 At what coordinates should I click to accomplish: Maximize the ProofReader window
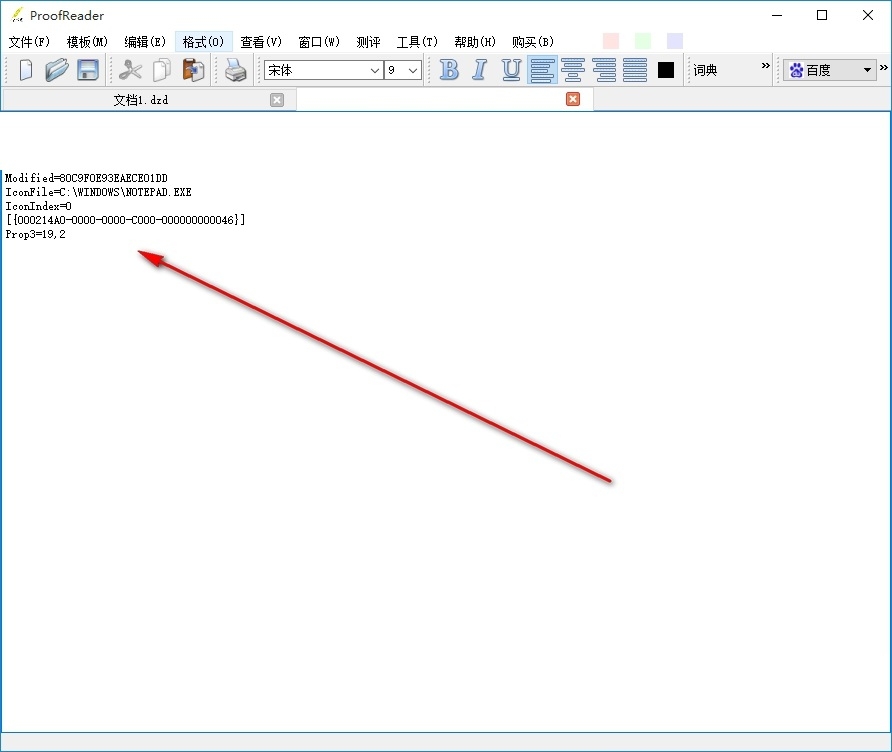point(822,15)
